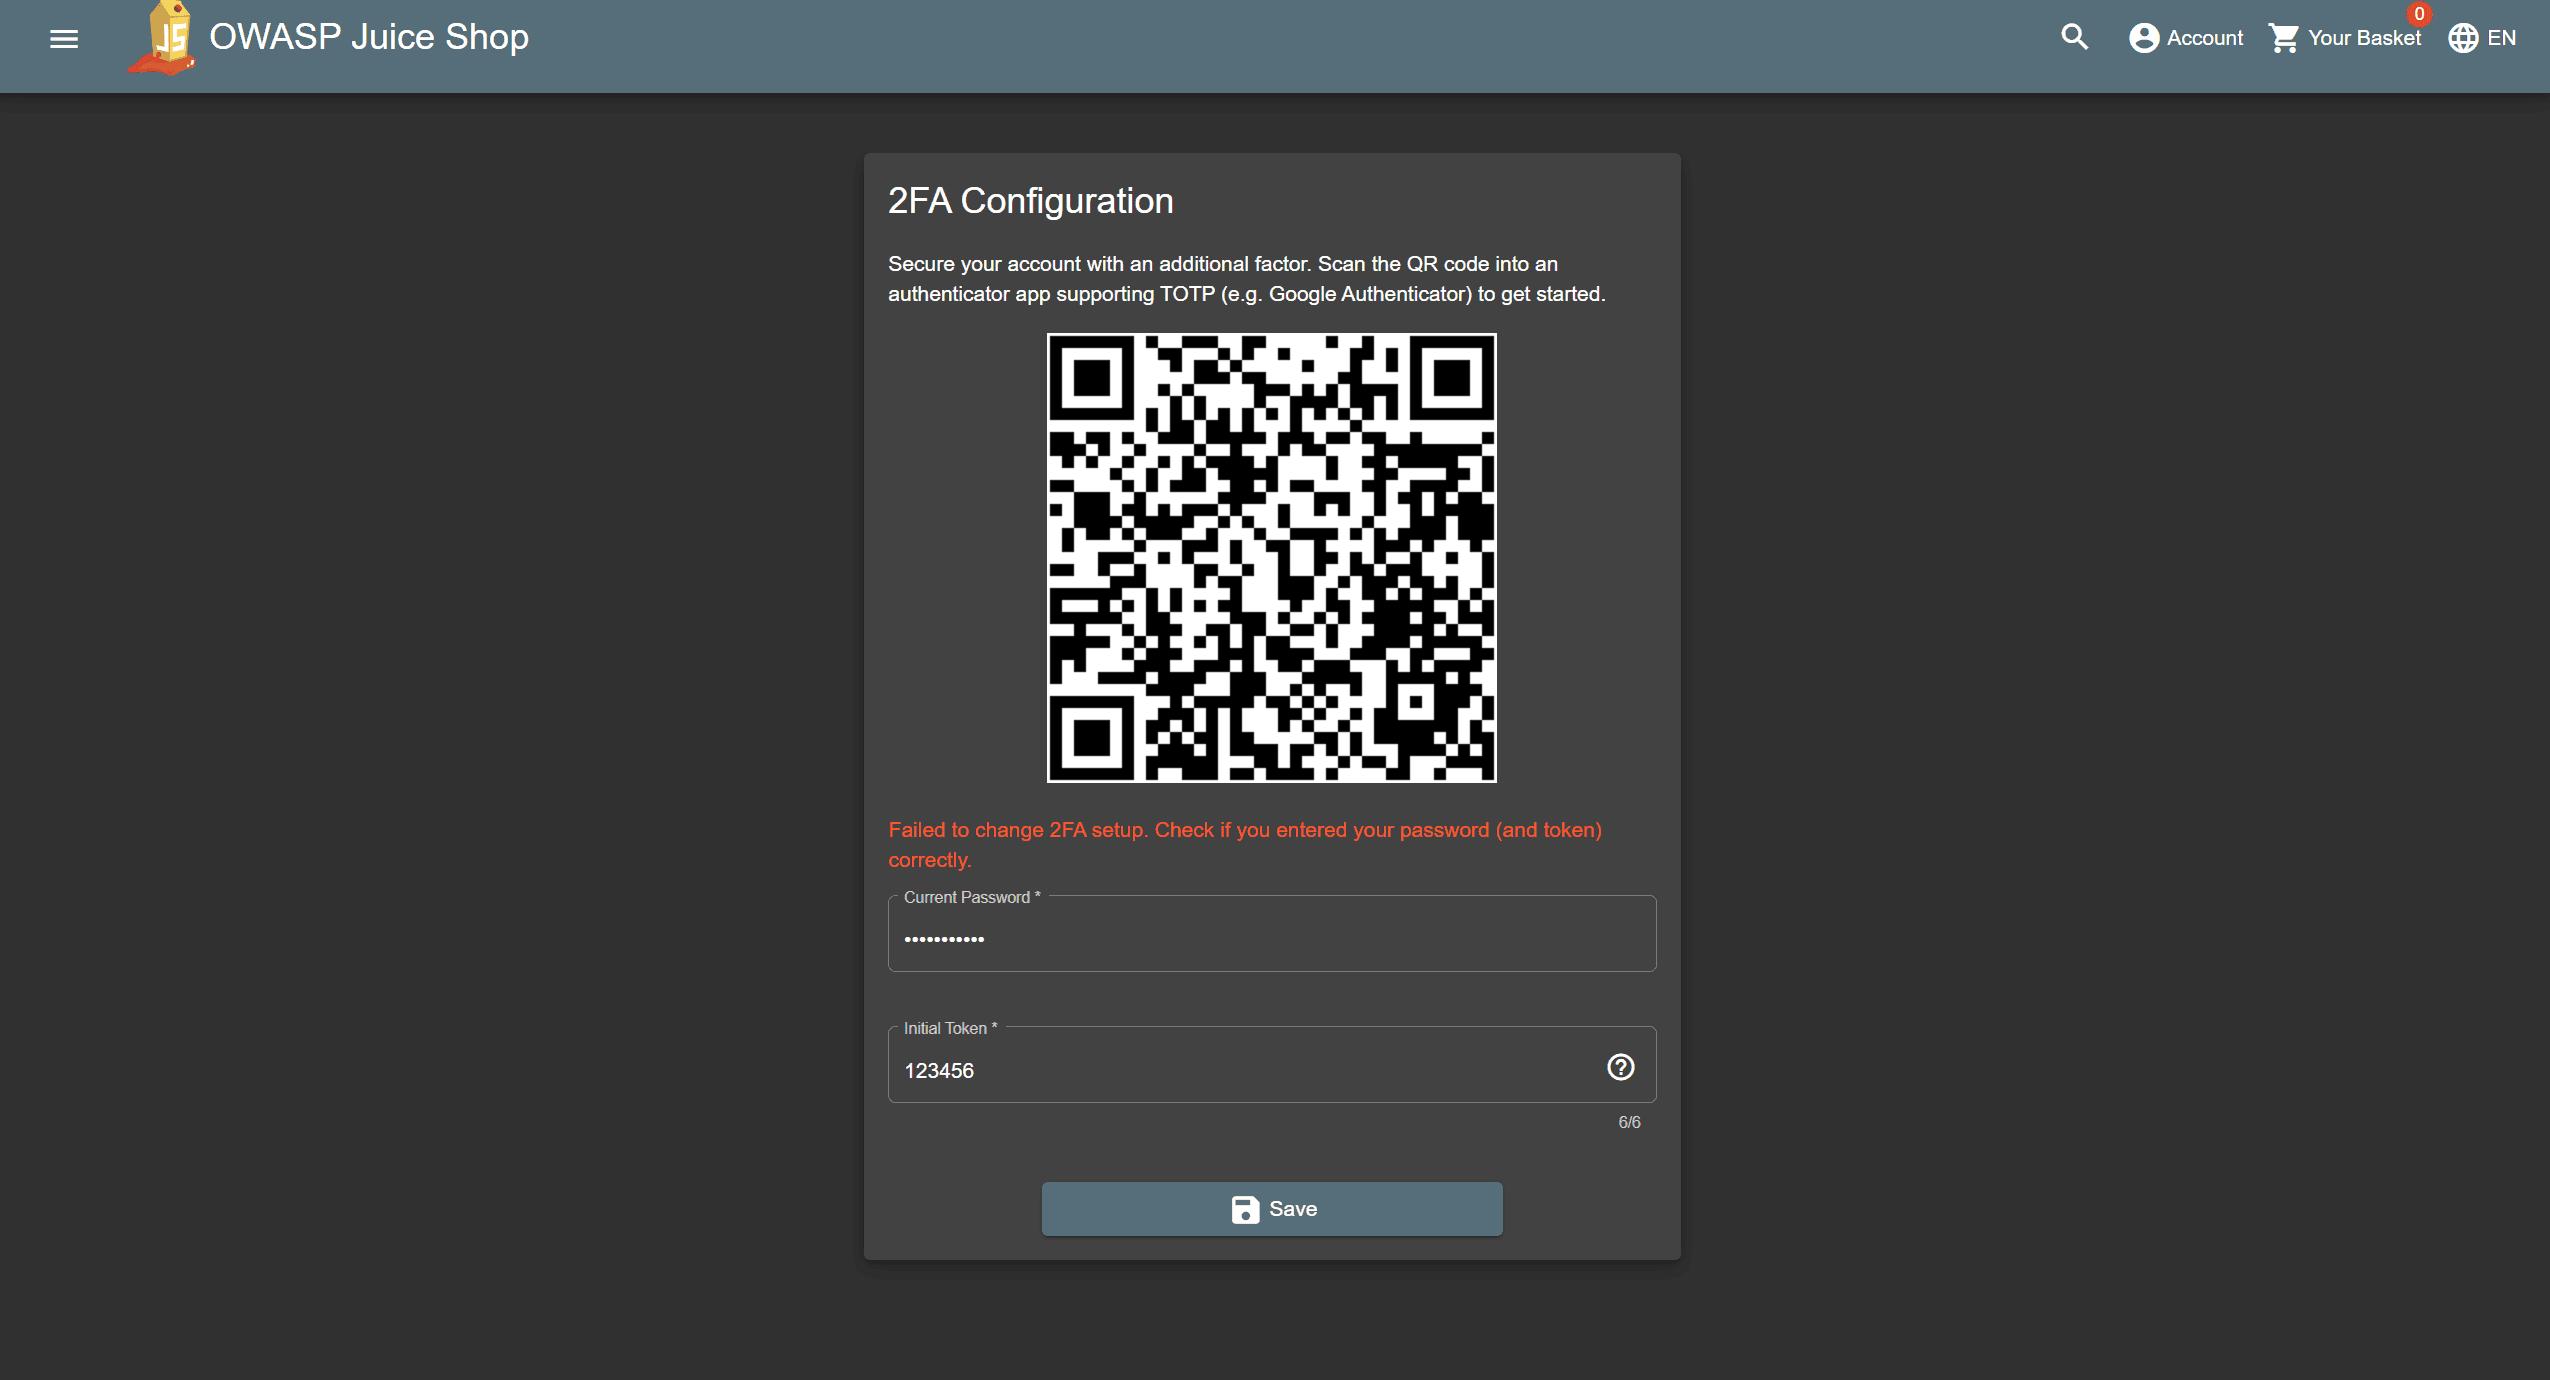Screen dimensions: 2550x1380
Task: Click the OWASP Juice Shop title
Action: pos(369,37)
